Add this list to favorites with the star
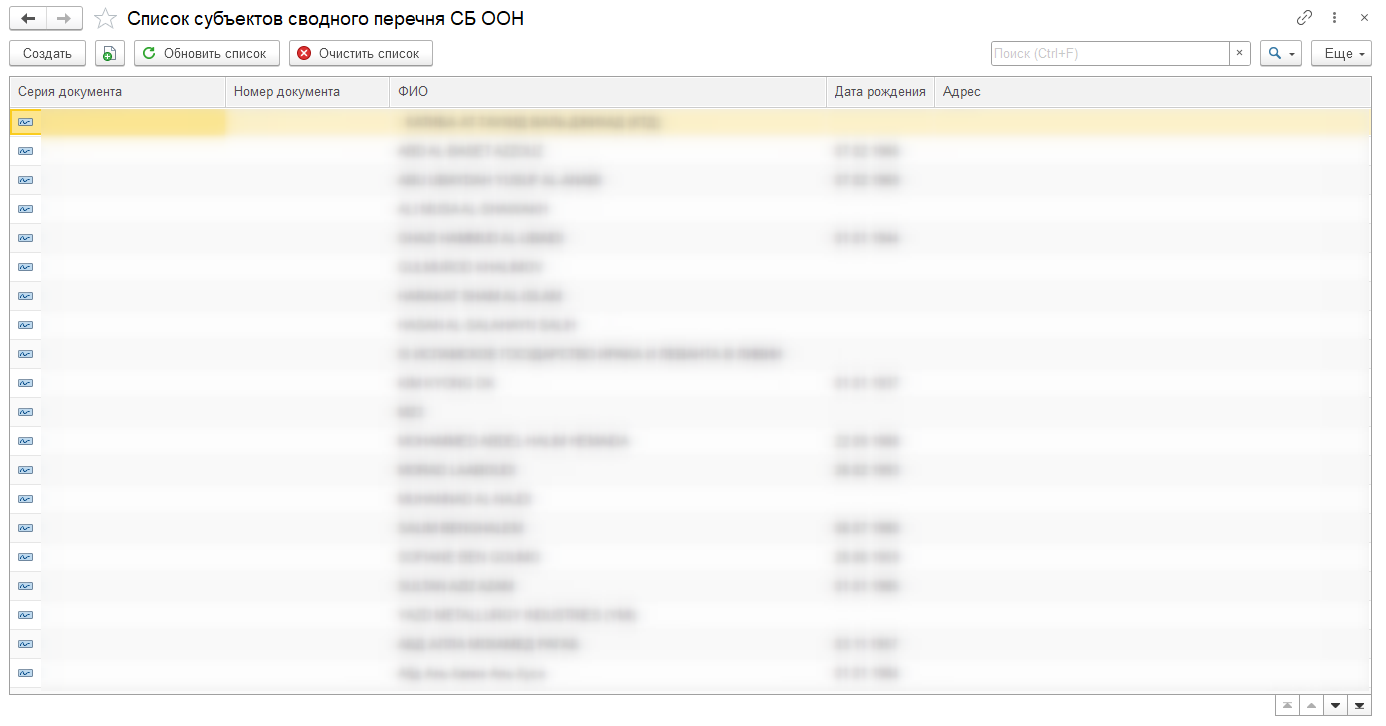Image resolution: width=1386 pixels, height=726 pixels. pos(105,18)
